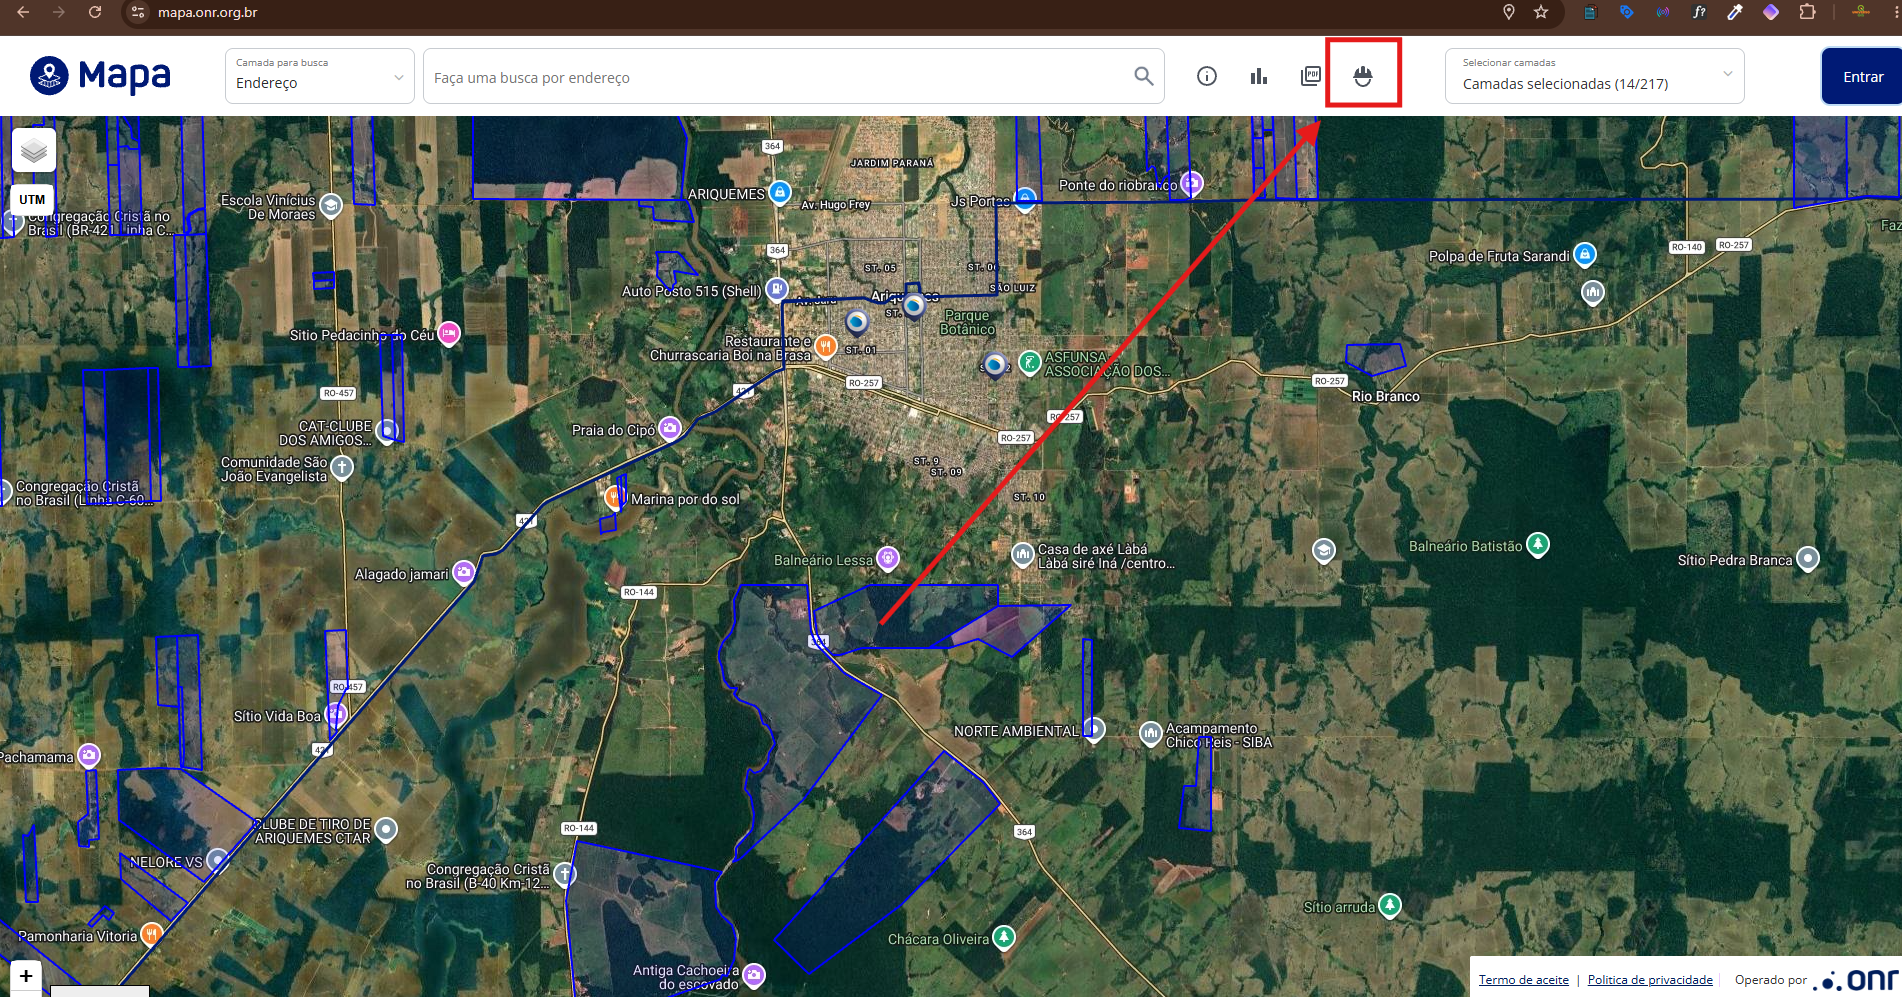Click the browser address bar URL
Viewport: 1902px width, 997px height.
[x=208, y=13]
